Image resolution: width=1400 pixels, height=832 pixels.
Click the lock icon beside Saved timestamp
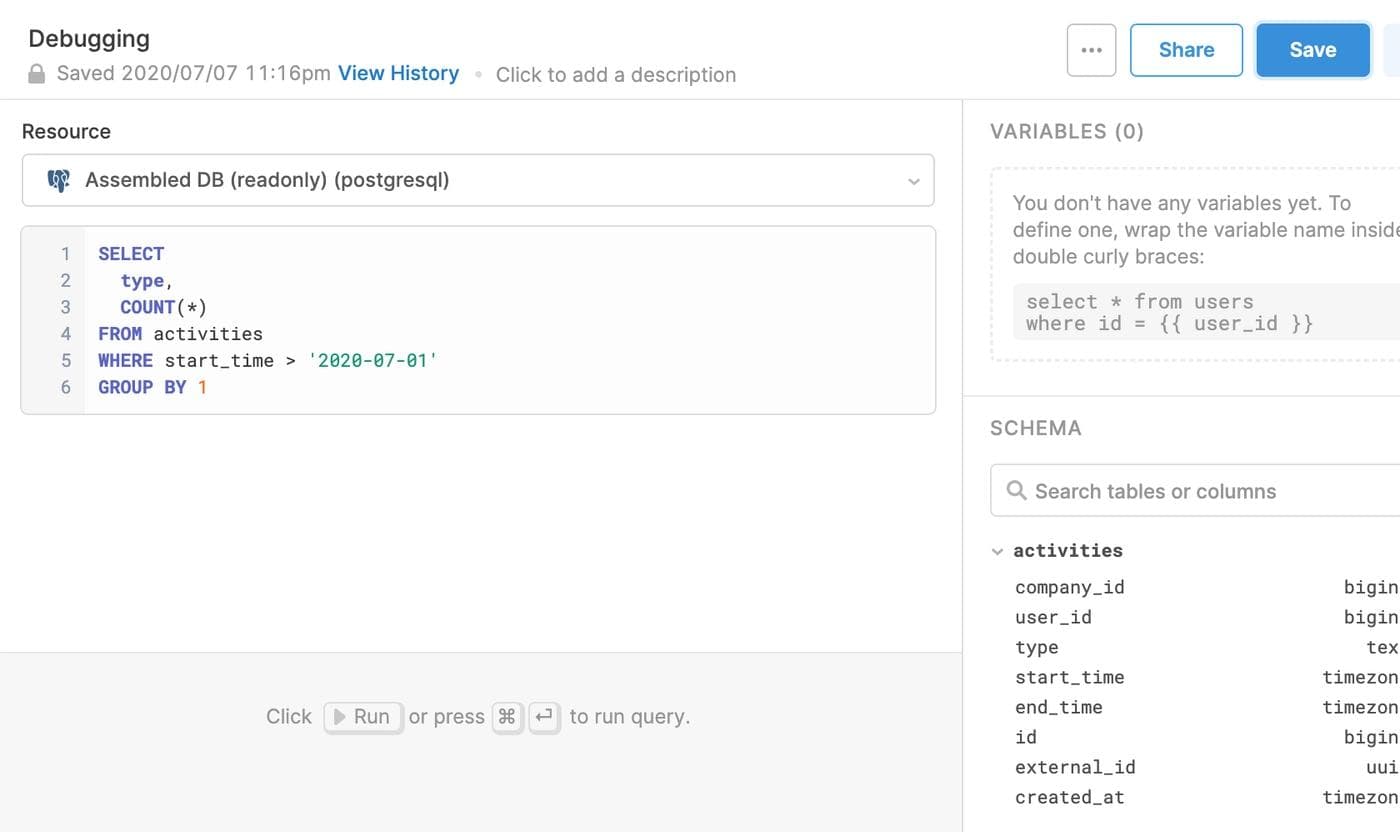(37, 74)
